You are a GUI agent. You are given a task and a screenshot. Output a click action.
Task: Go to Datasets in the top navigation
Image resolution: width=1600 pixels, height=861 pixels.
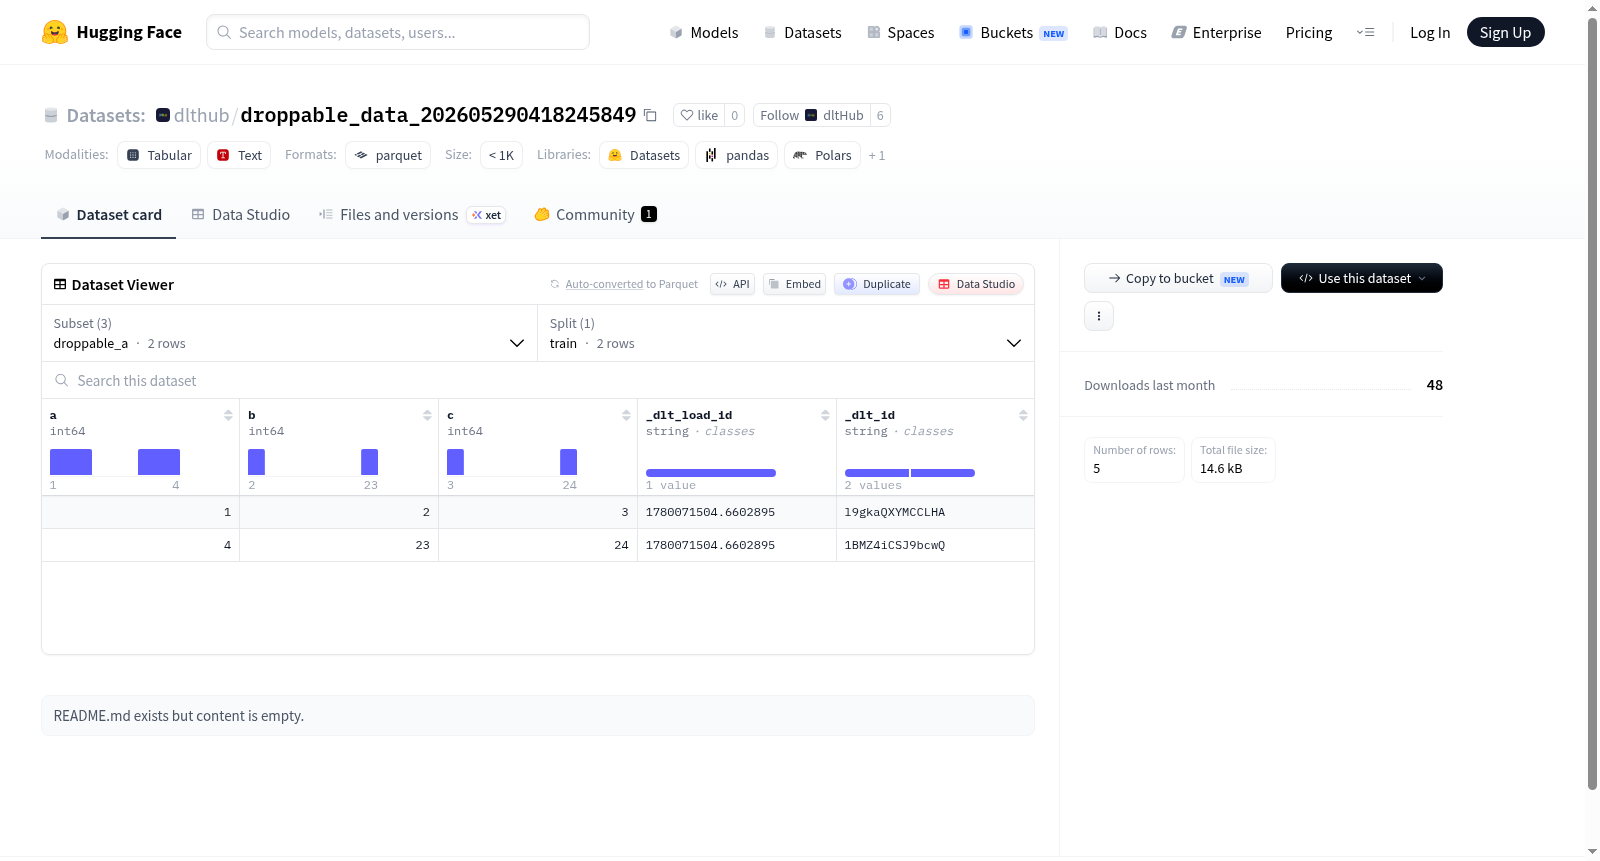(802, 32)
